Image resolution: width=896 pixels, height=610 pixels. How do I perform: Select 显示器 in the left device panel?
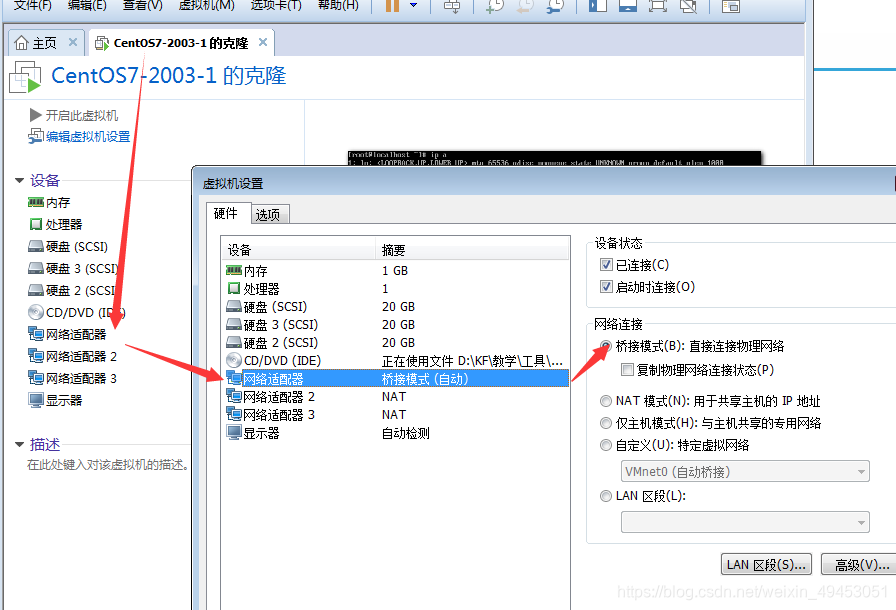[x=55, y=400]
